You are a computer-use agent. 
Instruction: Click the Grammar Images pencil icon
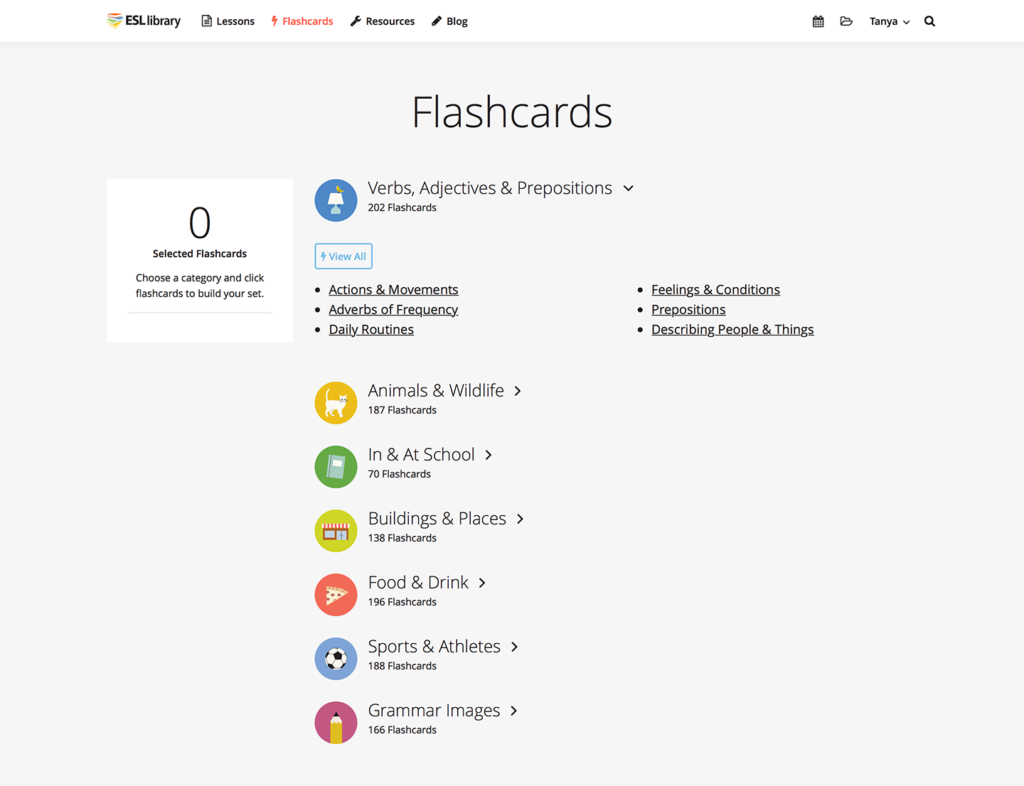point(336,723)
